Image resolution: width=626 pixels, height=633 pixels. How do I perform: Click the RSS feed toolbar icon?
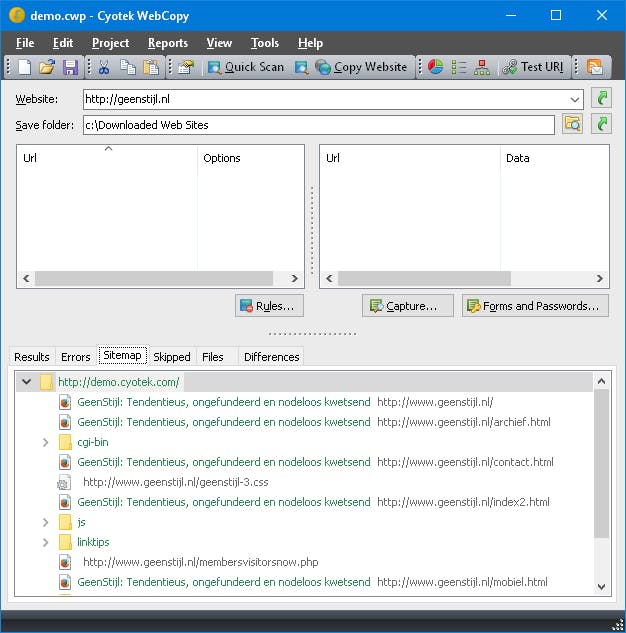[595, 67]
